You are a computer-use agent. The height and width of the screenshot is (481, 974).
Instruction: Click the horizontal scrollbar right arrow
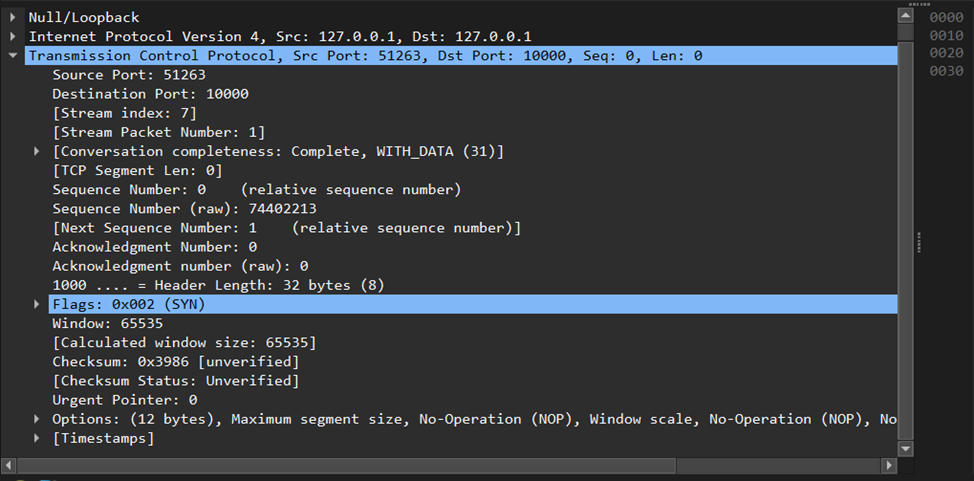(888, 466)
